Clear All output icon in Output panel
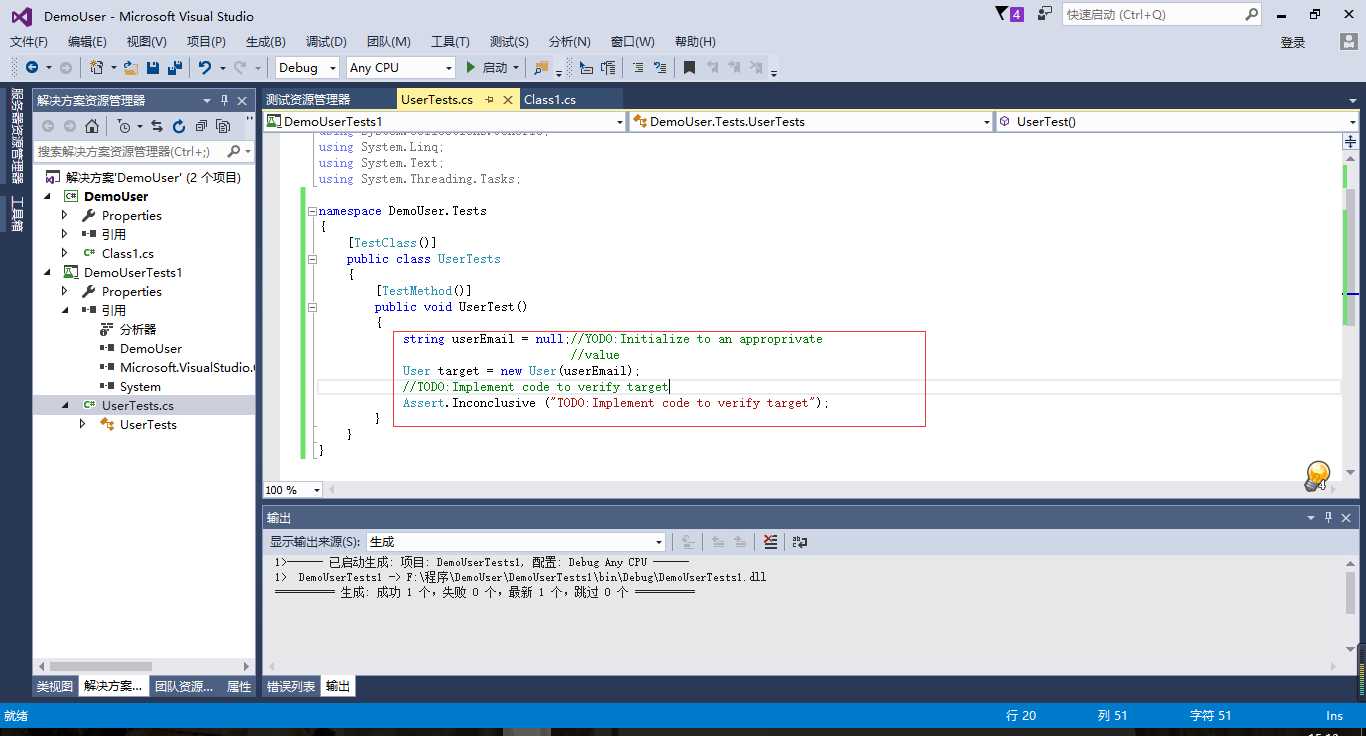The image size is (1366, 736). 770,541
